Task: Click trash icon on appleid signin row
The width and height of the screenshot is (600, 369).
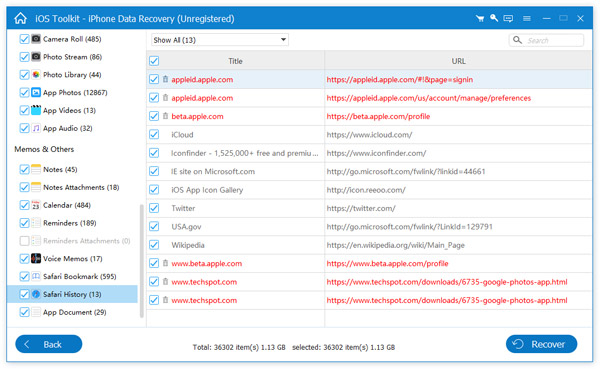Action: (165, 79)
